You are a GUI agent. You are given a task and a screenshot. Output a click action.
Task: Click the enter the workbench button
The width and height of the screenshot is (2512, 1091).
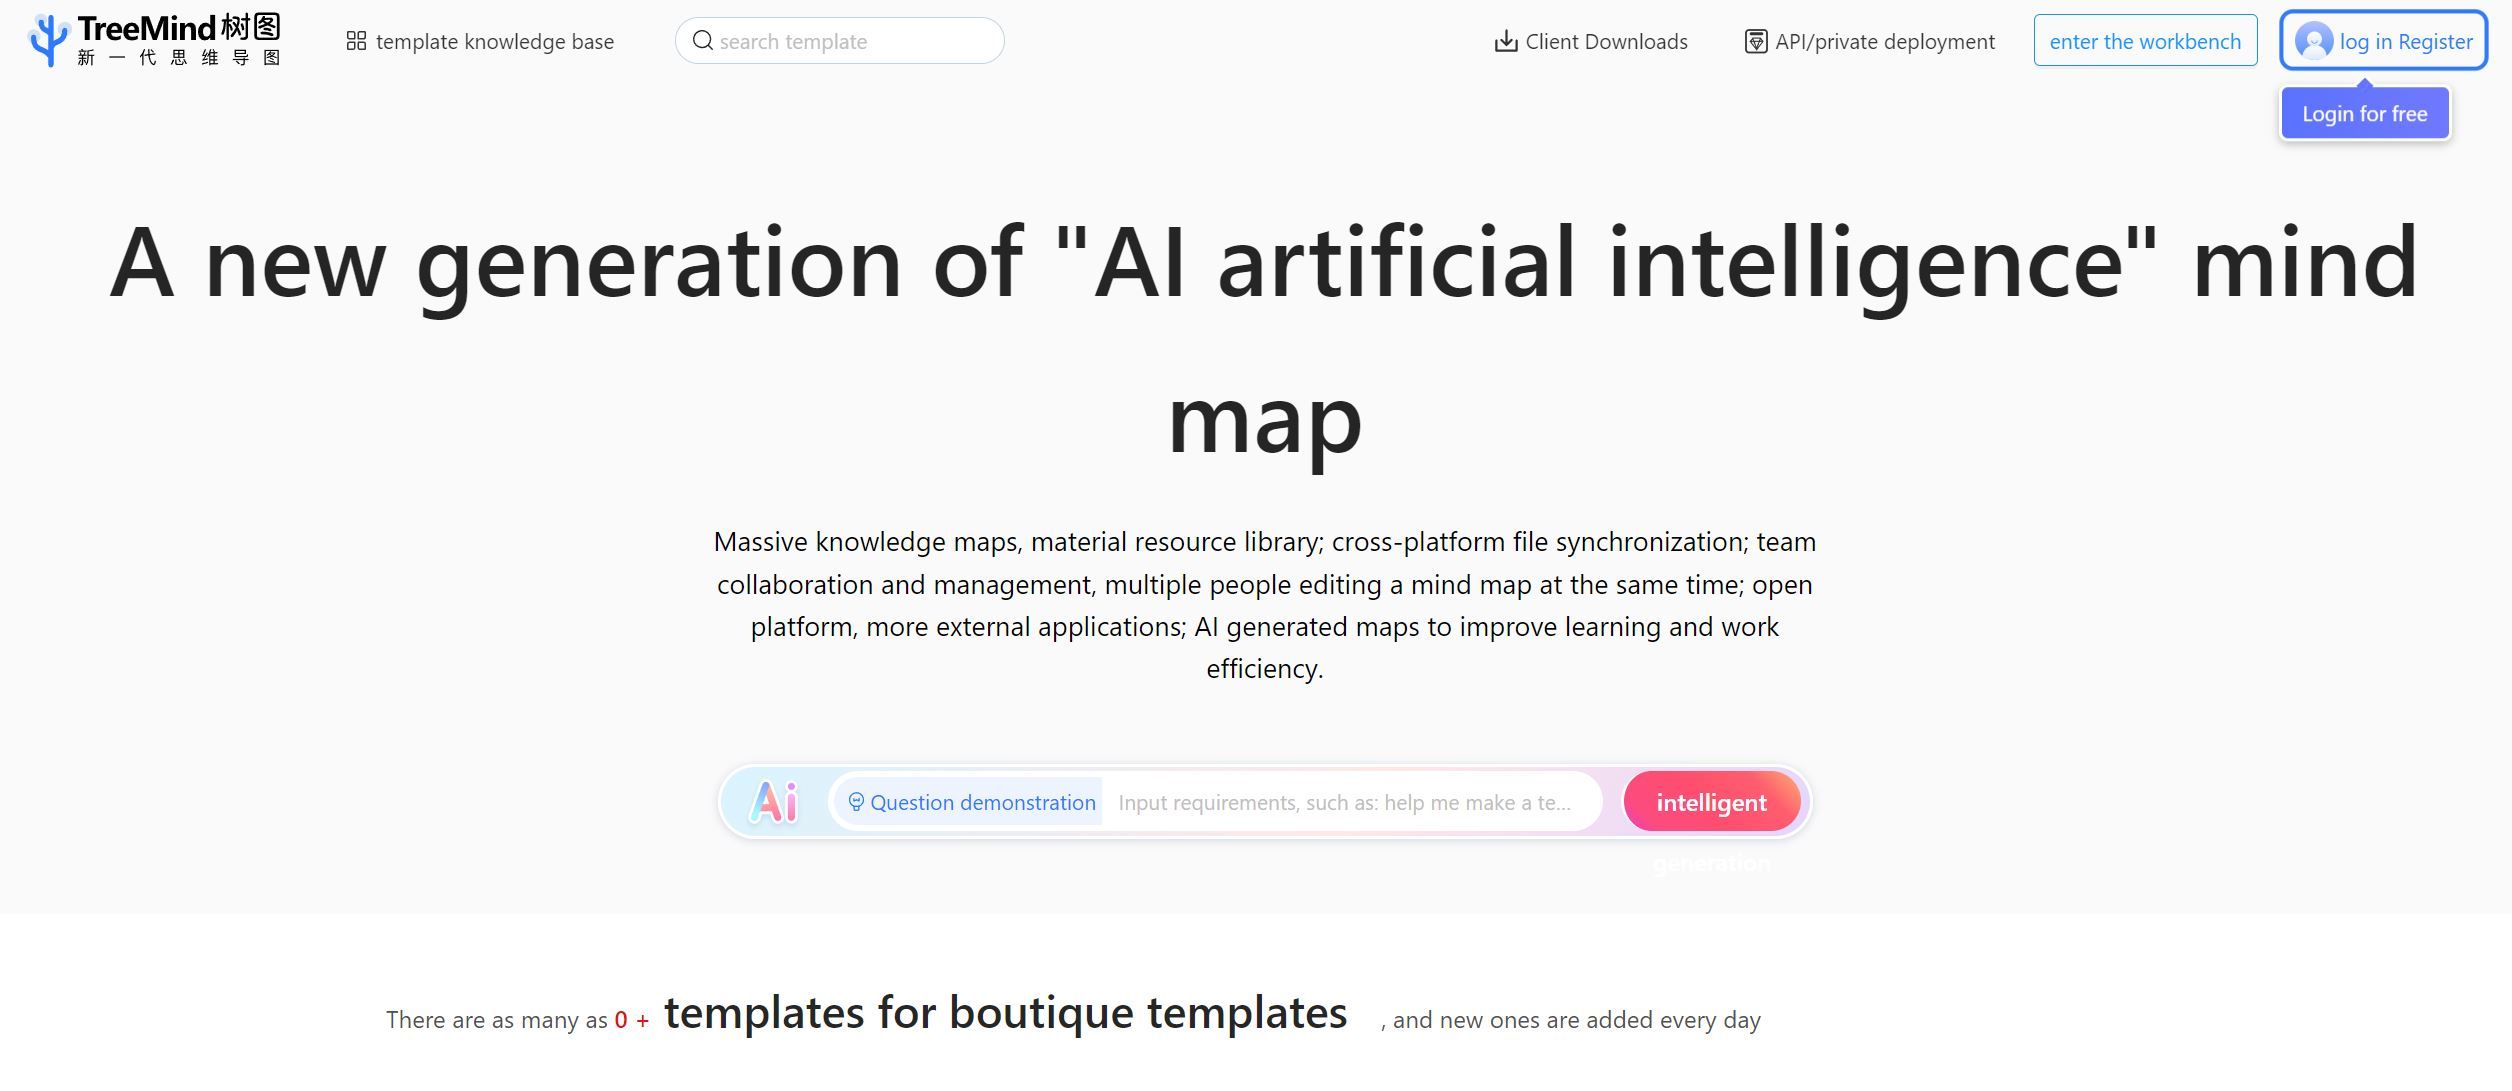click(x=2142, y=40)
